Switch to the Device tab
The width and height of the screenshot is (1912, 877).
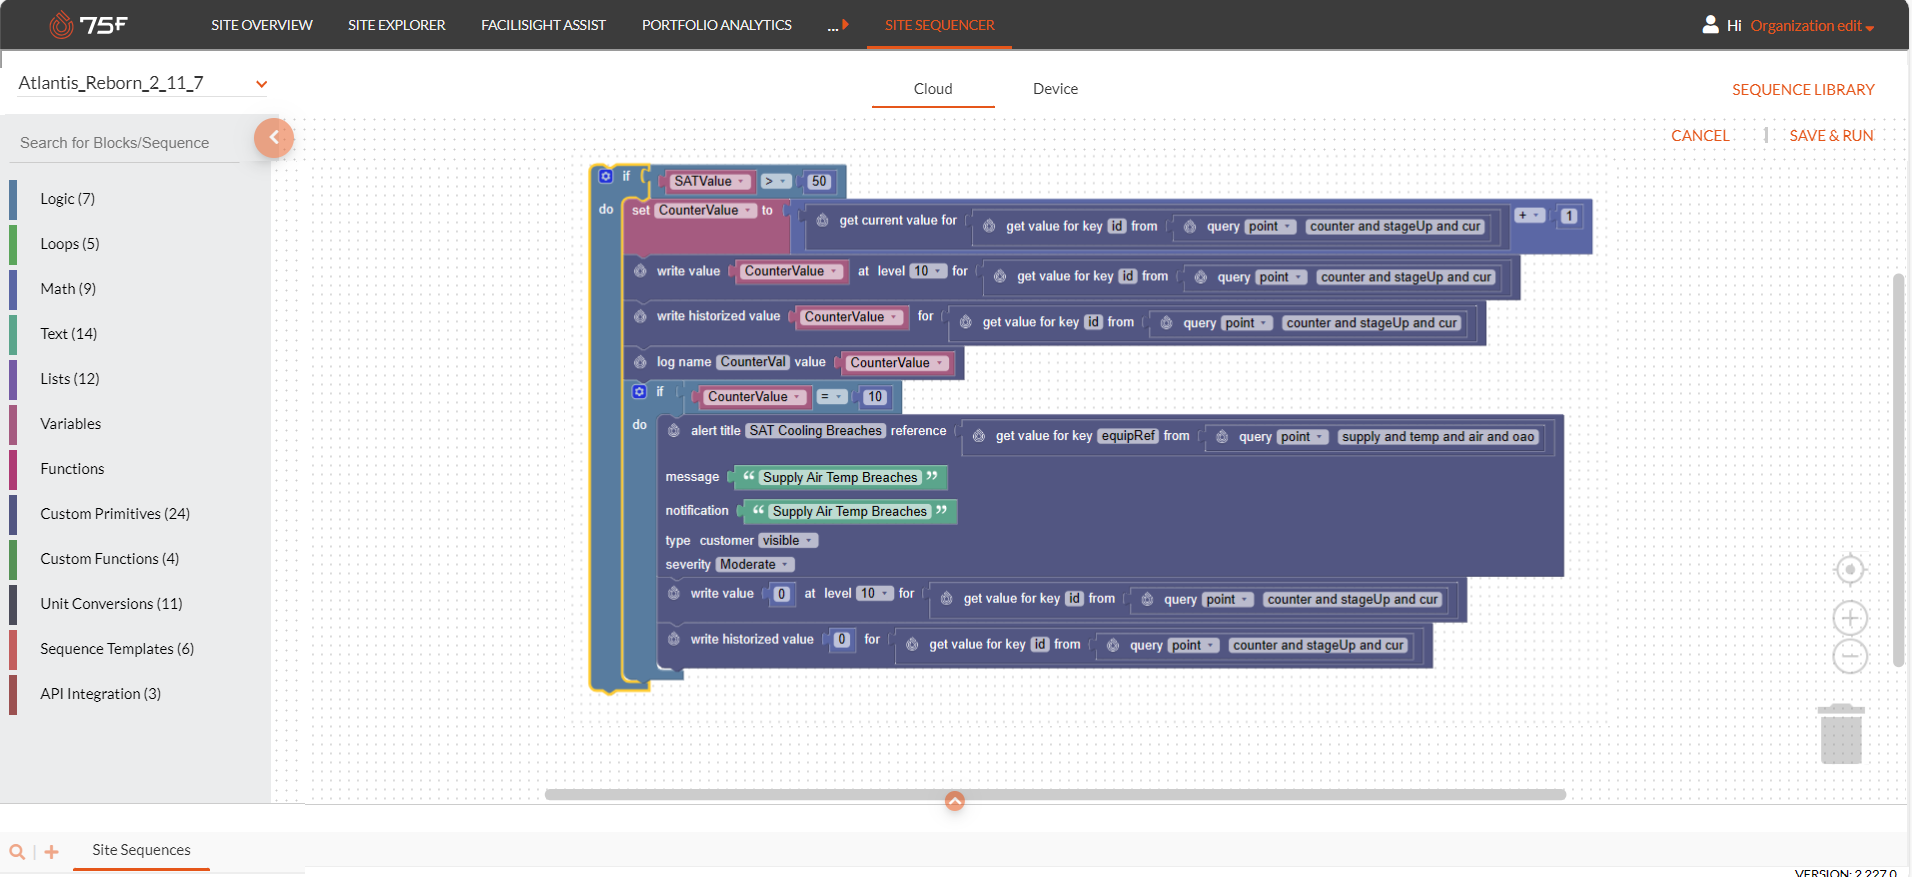click(x=1055, y=89)
